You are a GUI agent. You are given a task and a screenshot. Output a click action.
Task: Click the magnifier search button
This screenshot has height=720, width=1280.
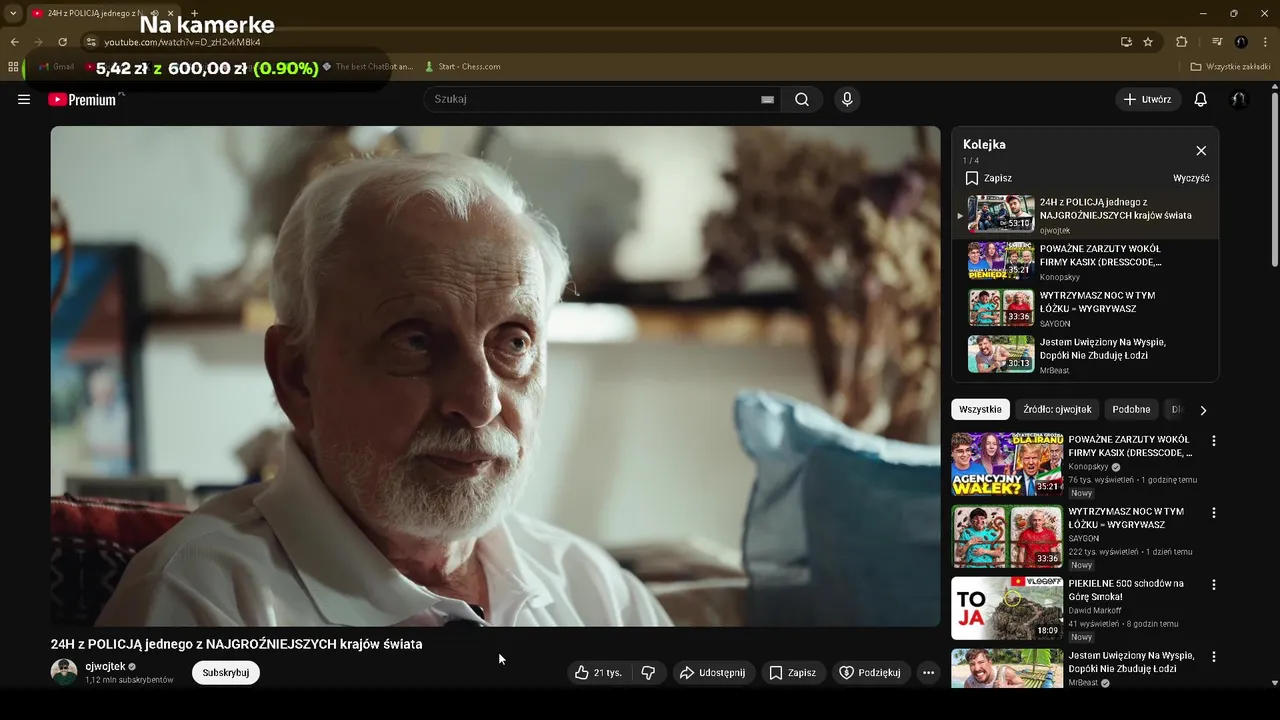click(802, 99)
